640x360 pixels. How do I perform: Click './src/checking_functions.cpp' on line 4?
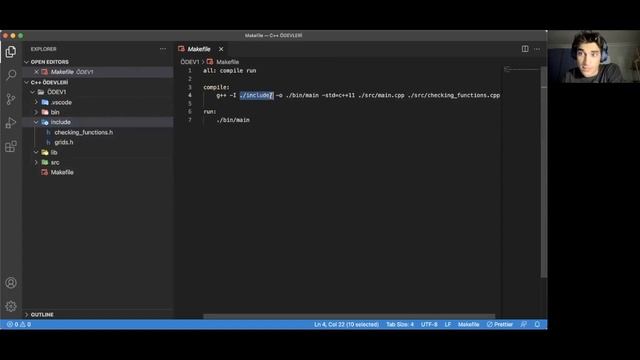(453, 96)
